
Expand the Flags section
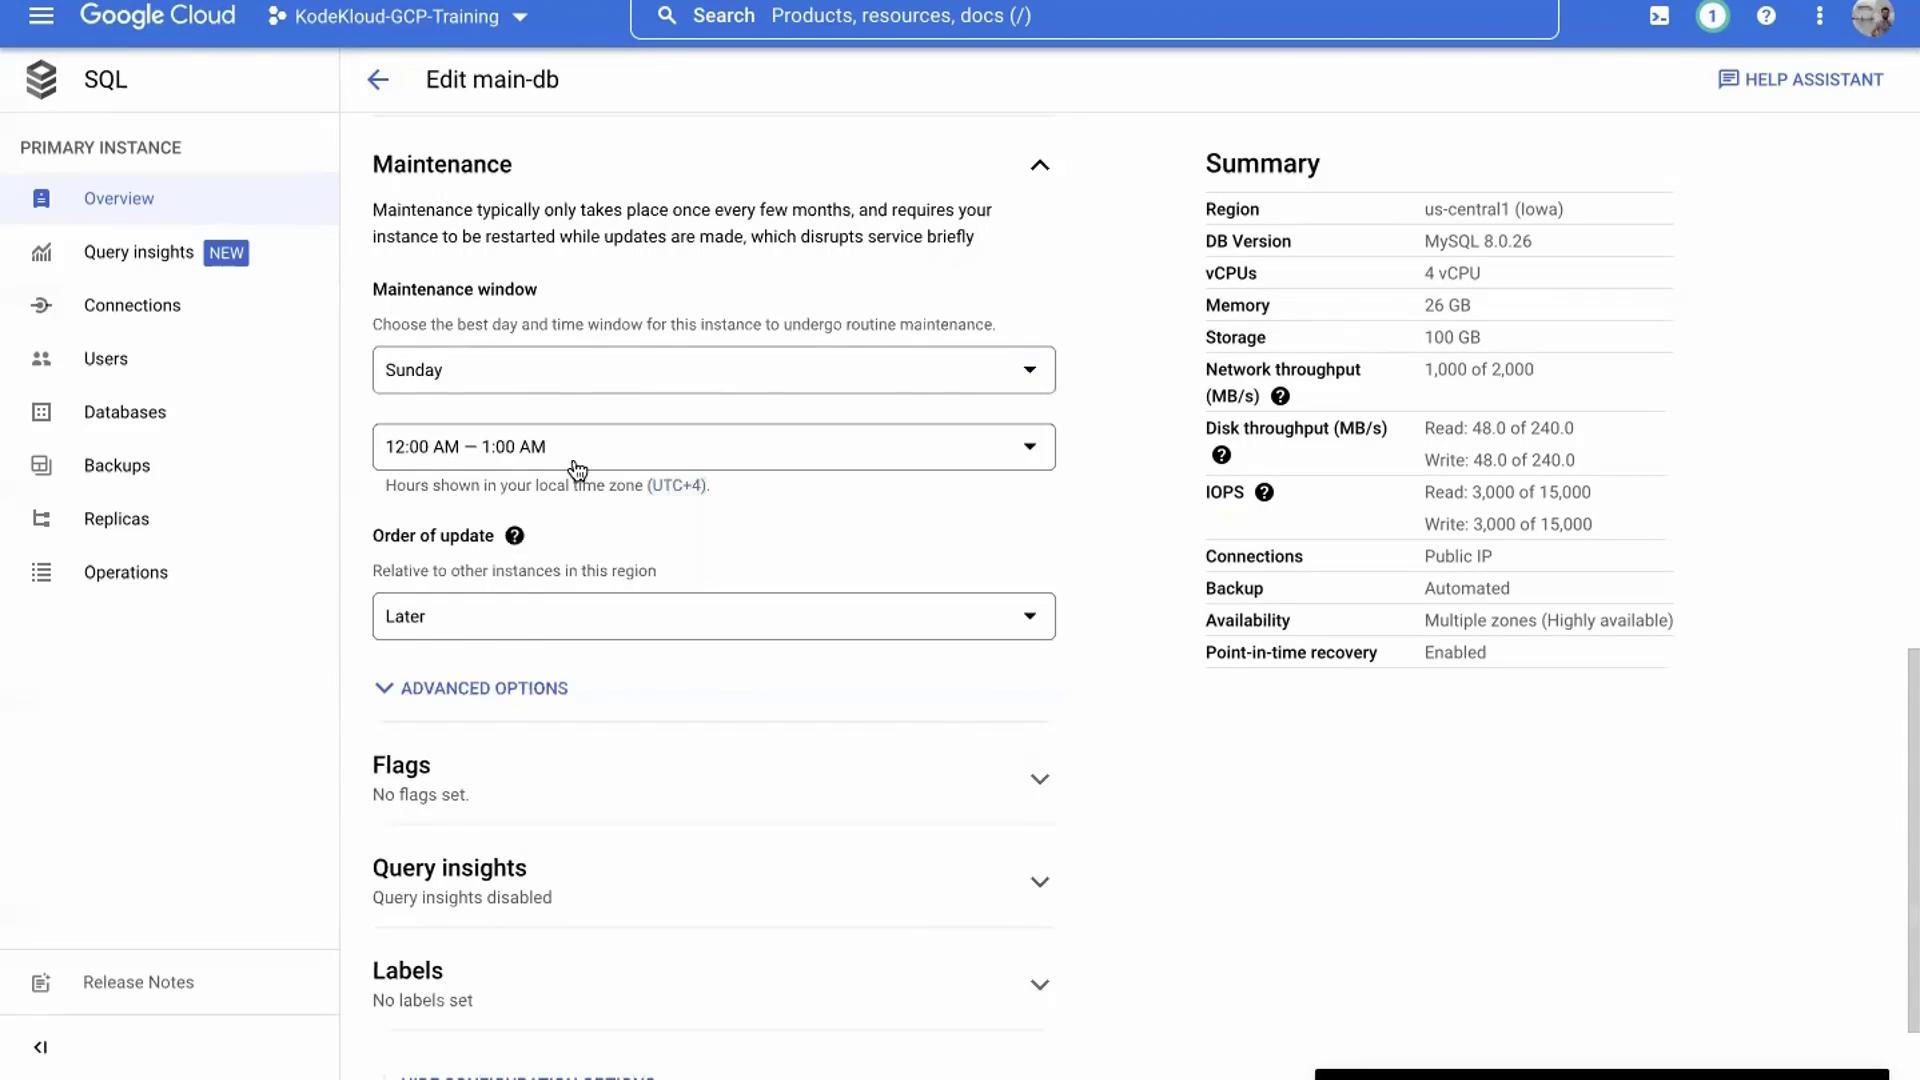point(1039,779)
